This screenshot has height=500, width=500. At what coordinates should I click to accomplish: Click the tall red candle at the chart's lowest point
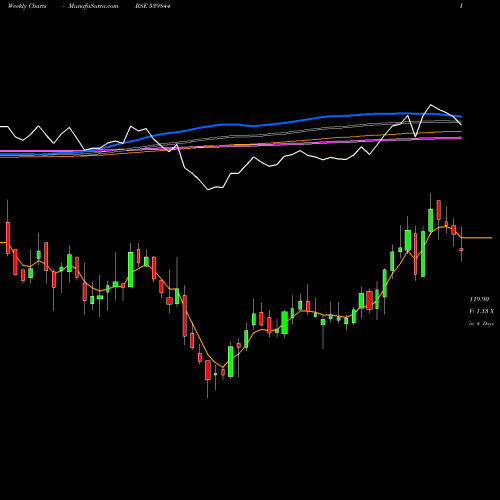click(208, 370)
